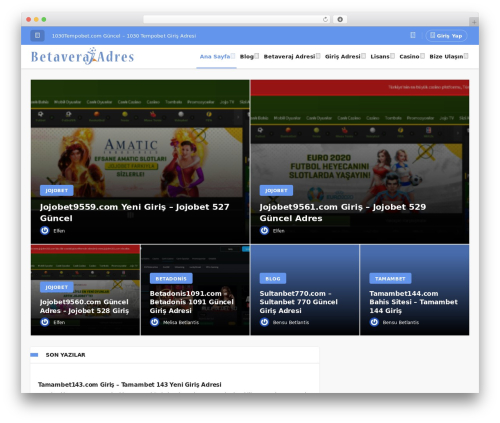Click author avatar under Jojobet9561 post
This screenshot has width=500, height=423.
tap(264, 231)
